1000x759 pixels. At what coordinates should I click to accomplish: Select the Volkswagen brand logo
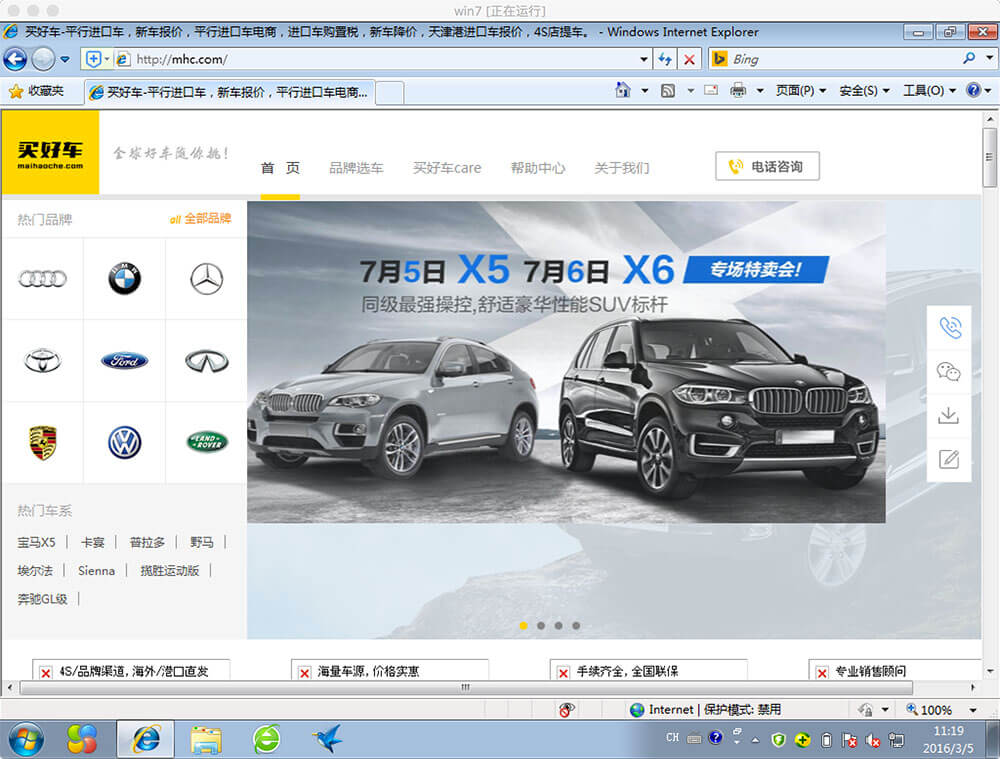coord(124,443)
